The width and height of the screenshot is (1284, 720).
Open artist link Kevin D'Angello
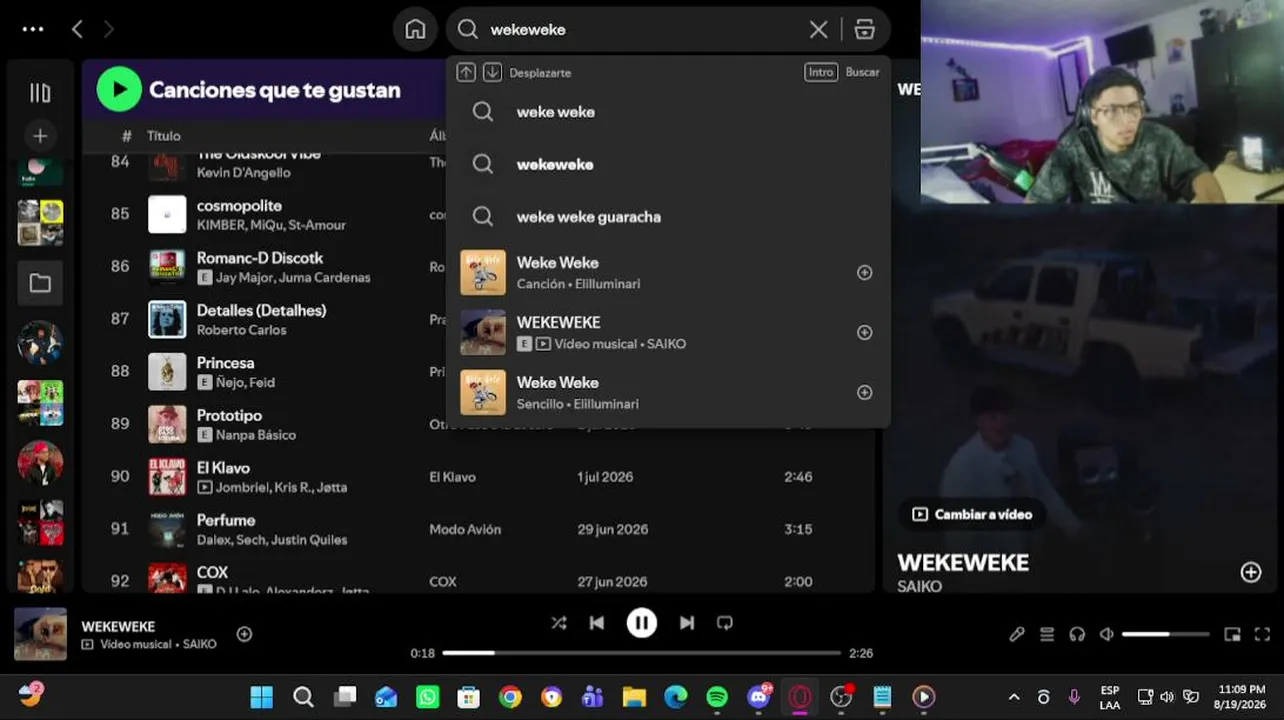243,172
